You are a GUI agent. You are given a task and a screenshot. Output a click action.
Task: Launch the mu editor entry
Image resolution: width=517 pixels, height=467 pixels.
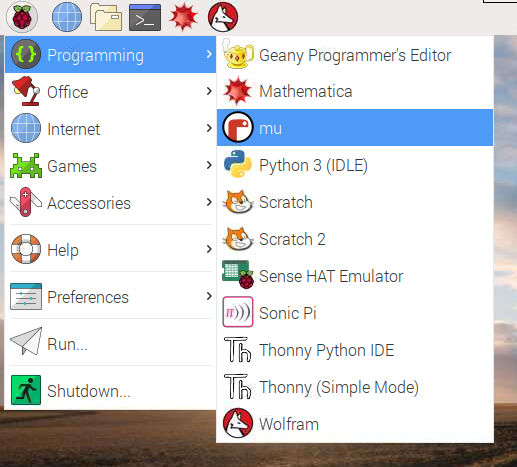[355, 127]
